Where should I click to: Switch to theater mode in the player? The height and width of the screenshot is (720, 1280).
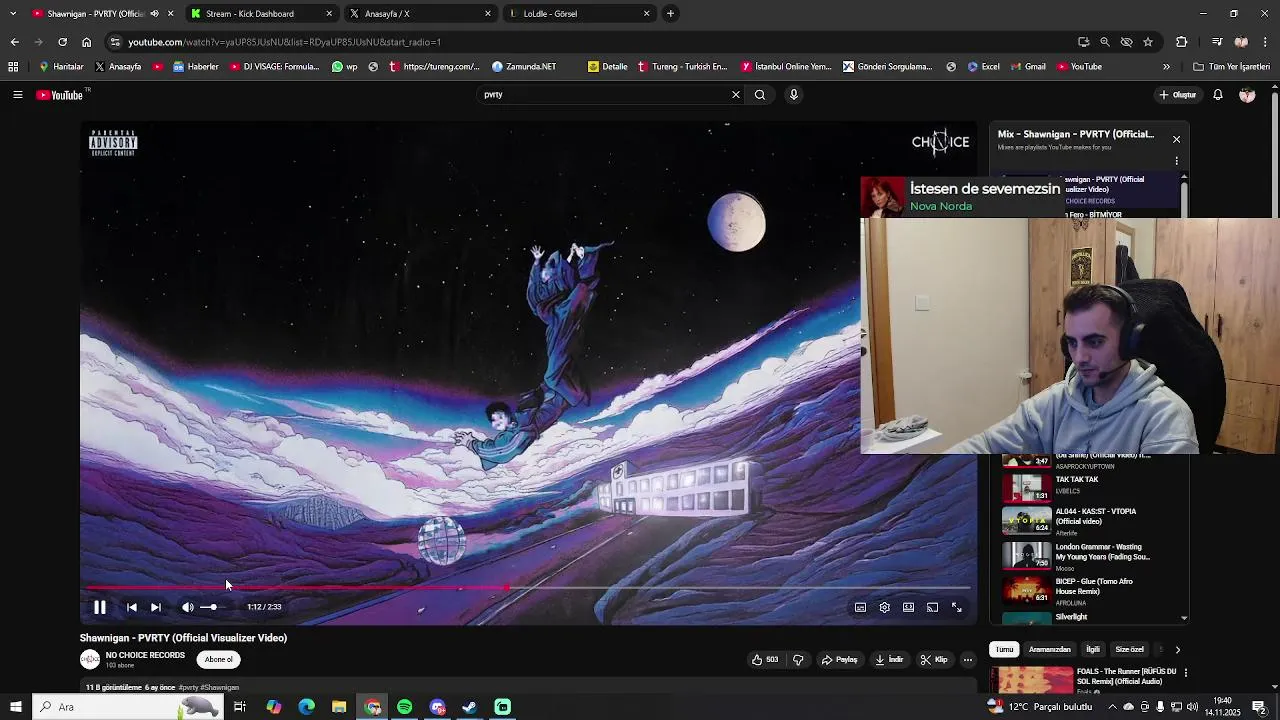[x=908, y=607]
